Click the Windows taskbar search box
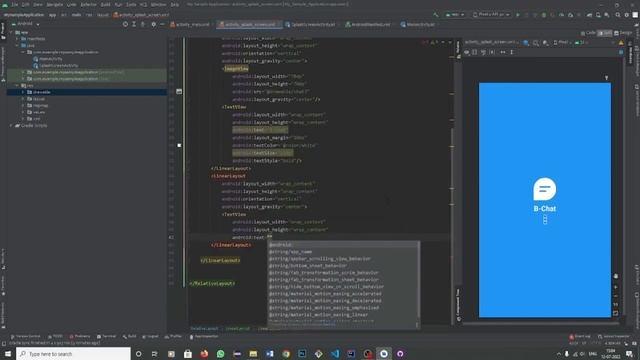The width and height of the screenshot is (640, 360). pyautogui.click(x=73, y=353)
